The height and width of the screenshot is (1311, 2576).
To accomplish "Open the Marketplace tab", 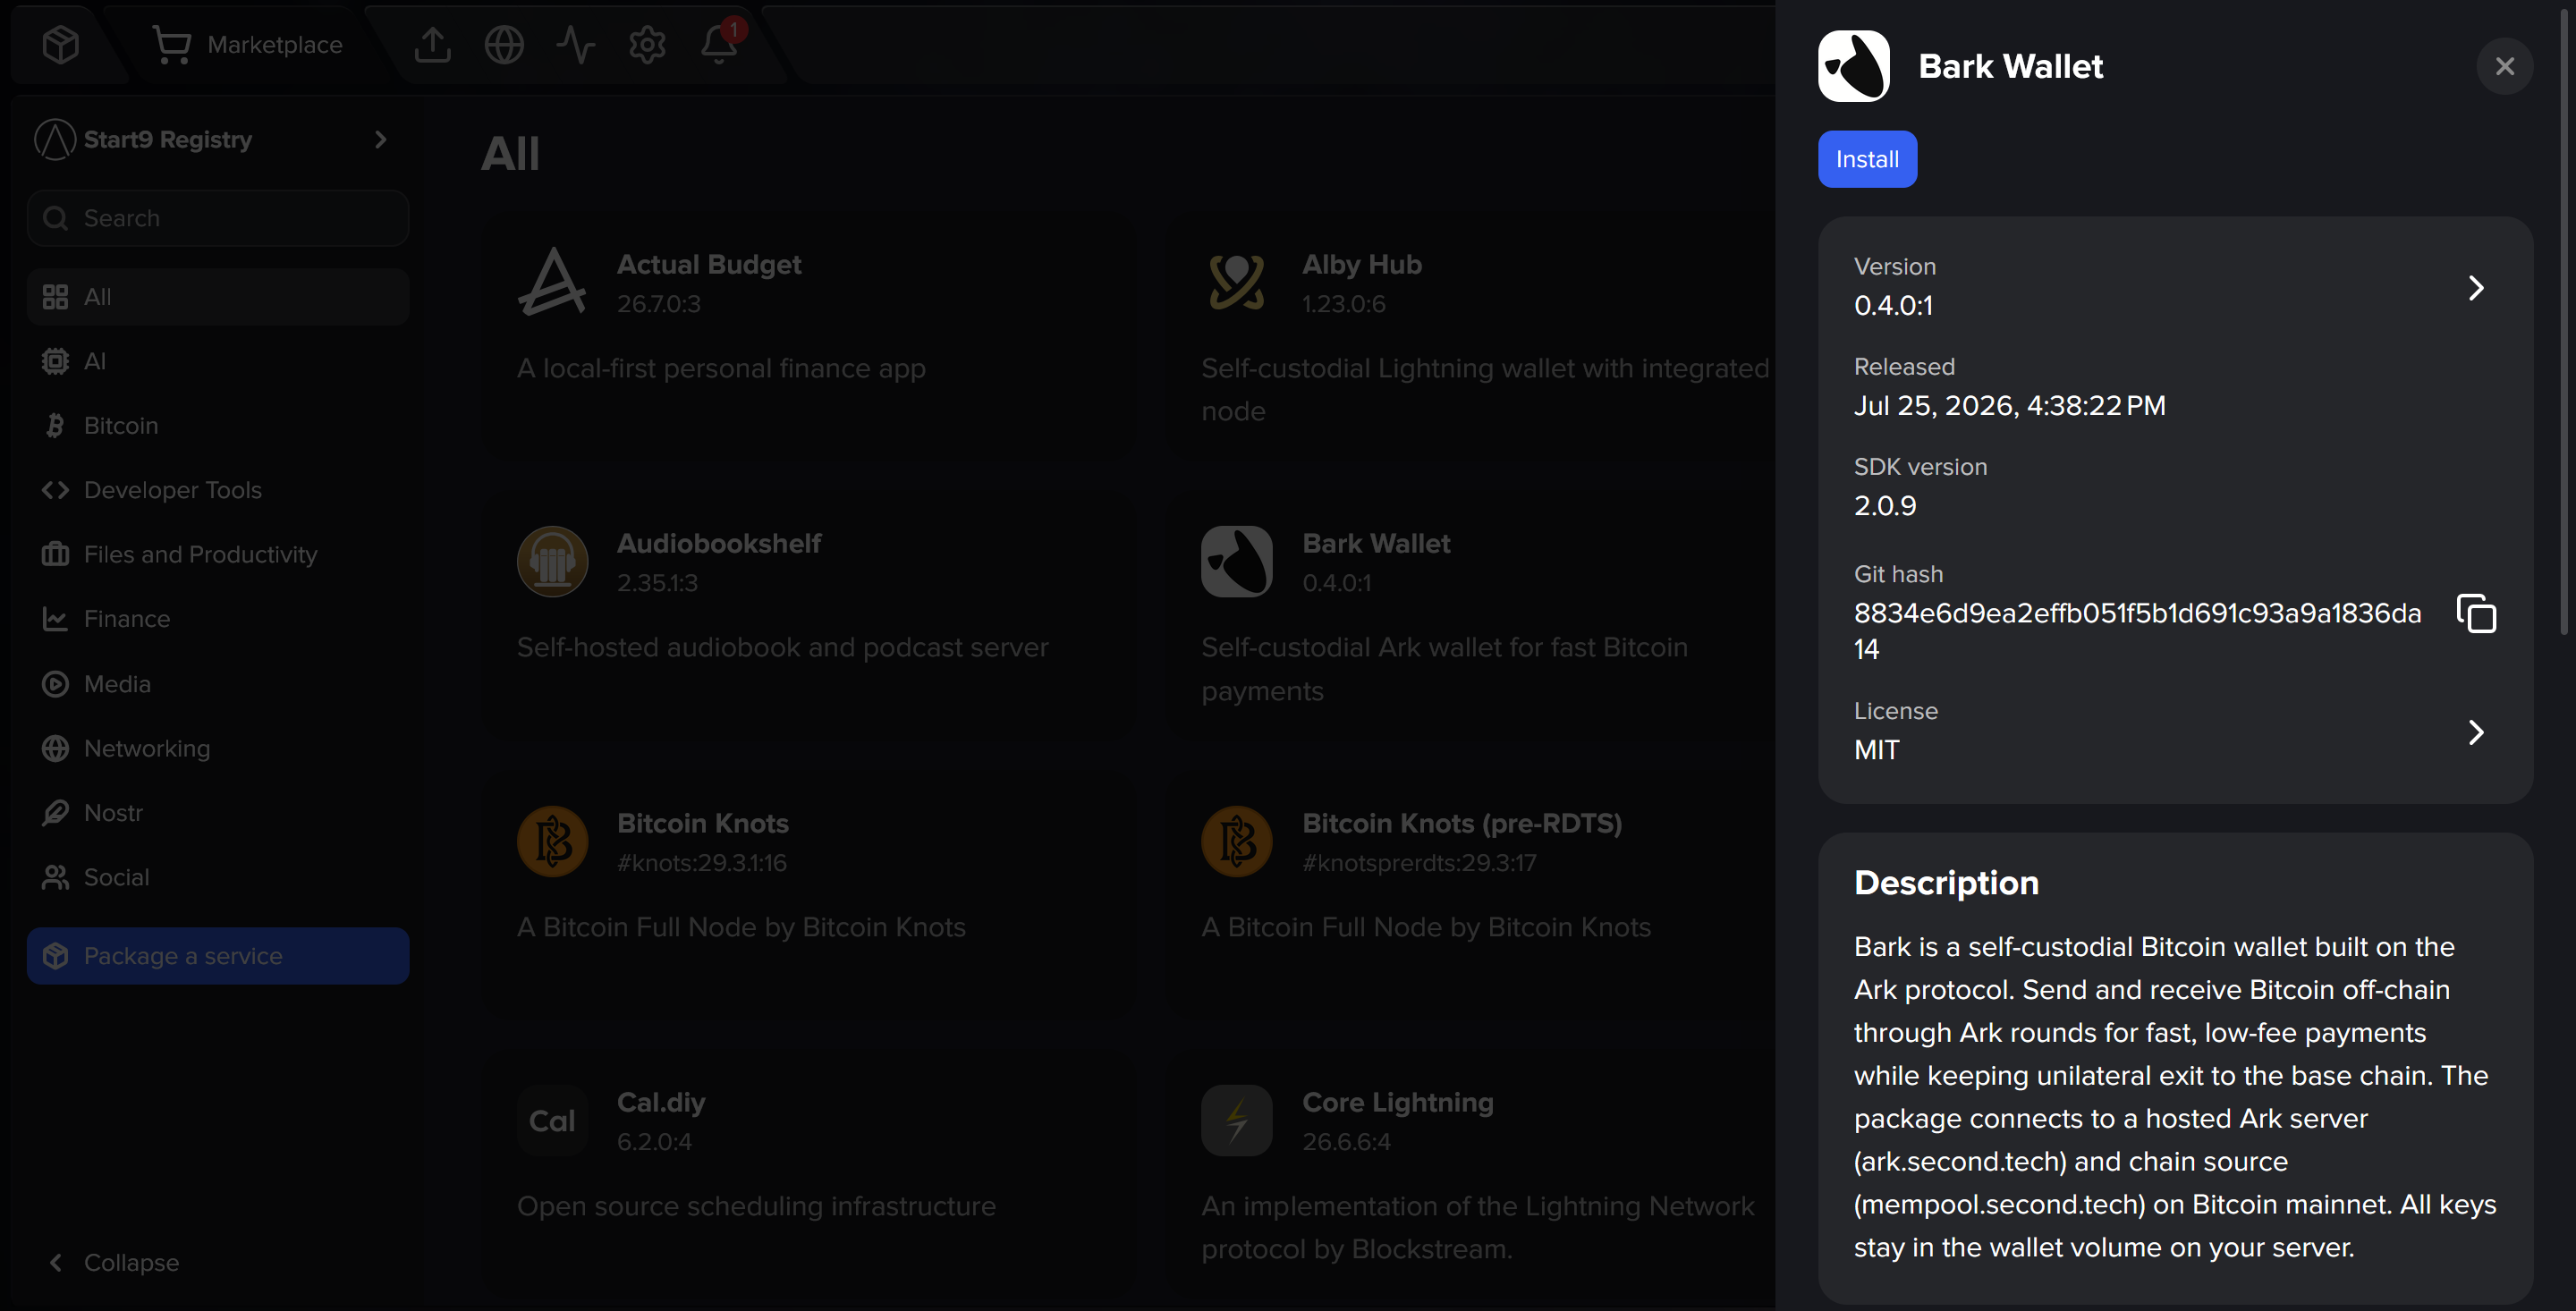I will point(247,44).
